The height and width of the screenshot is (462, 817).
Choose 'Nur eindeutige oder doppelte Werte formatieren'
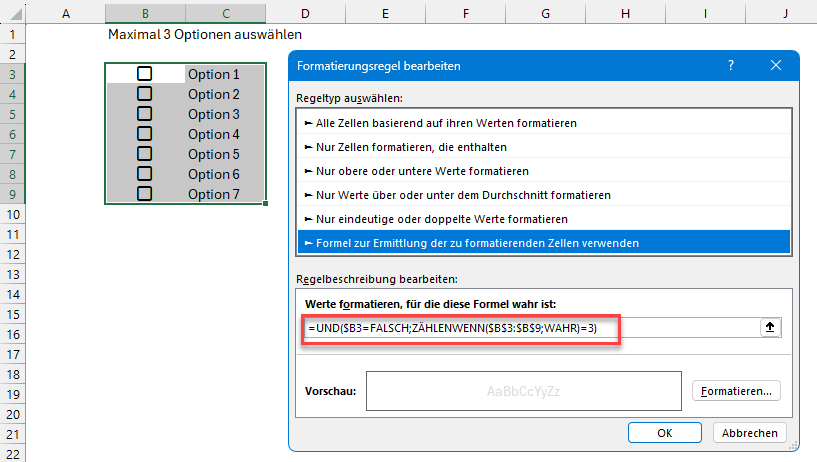pos(441,218)
